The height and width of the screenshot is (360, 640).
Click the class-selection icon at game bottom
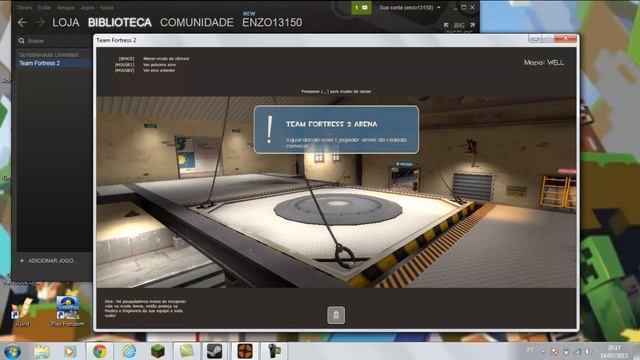click(x=336, y=315)
